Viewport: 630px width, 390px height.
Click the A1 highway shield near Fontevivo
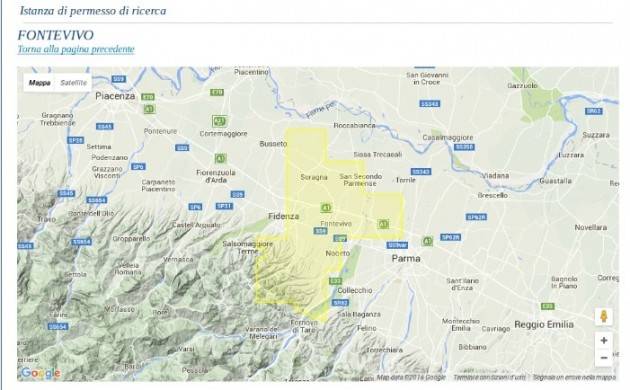326,208
